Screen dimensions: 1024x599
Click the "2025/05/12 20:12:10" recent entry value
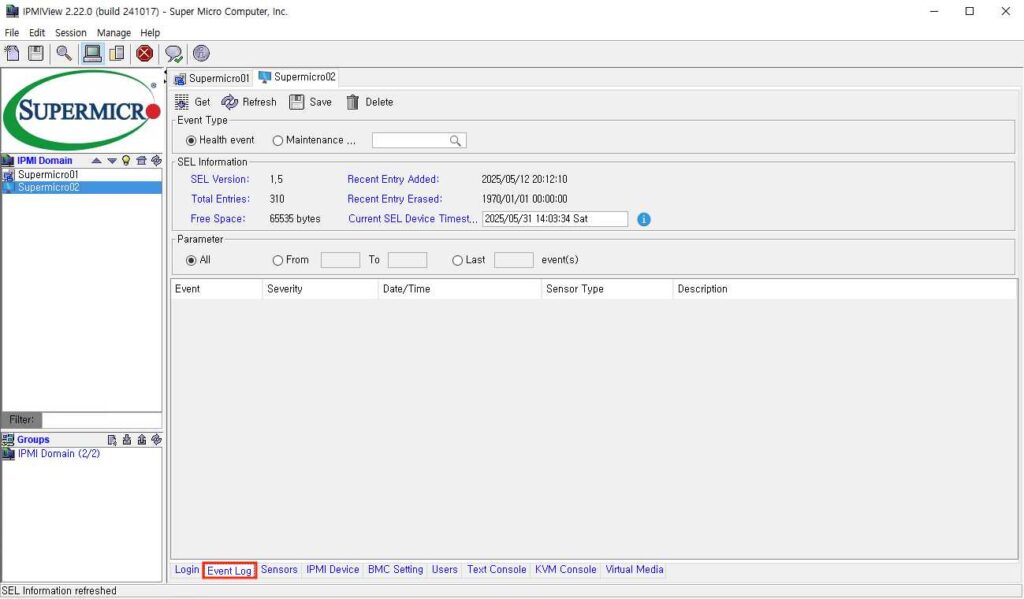[524, 180]
